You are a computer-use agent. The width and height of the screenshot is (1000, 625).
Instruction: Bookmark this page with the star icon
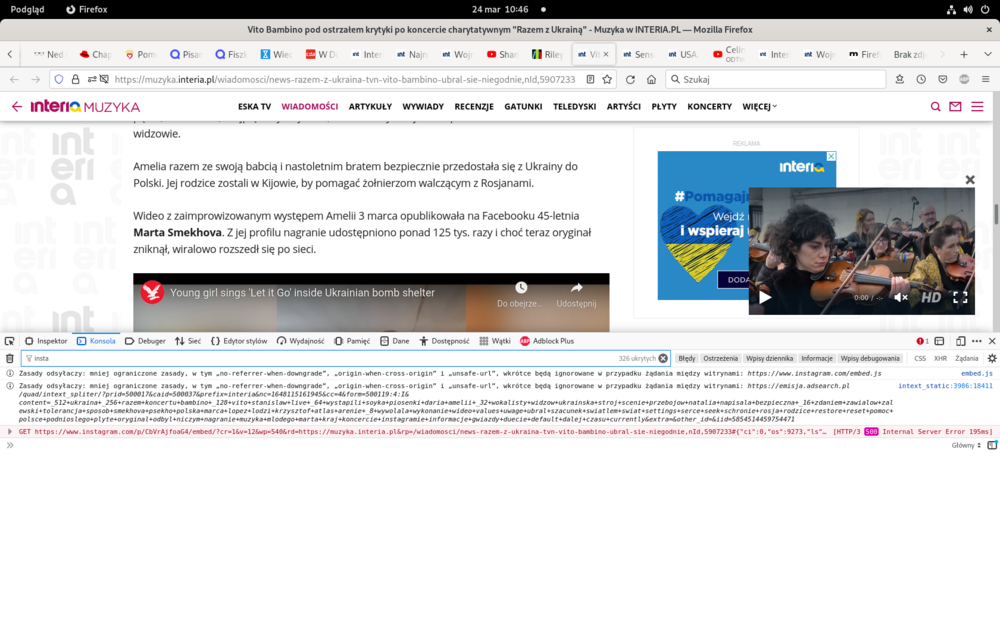(x=607, y=80)
